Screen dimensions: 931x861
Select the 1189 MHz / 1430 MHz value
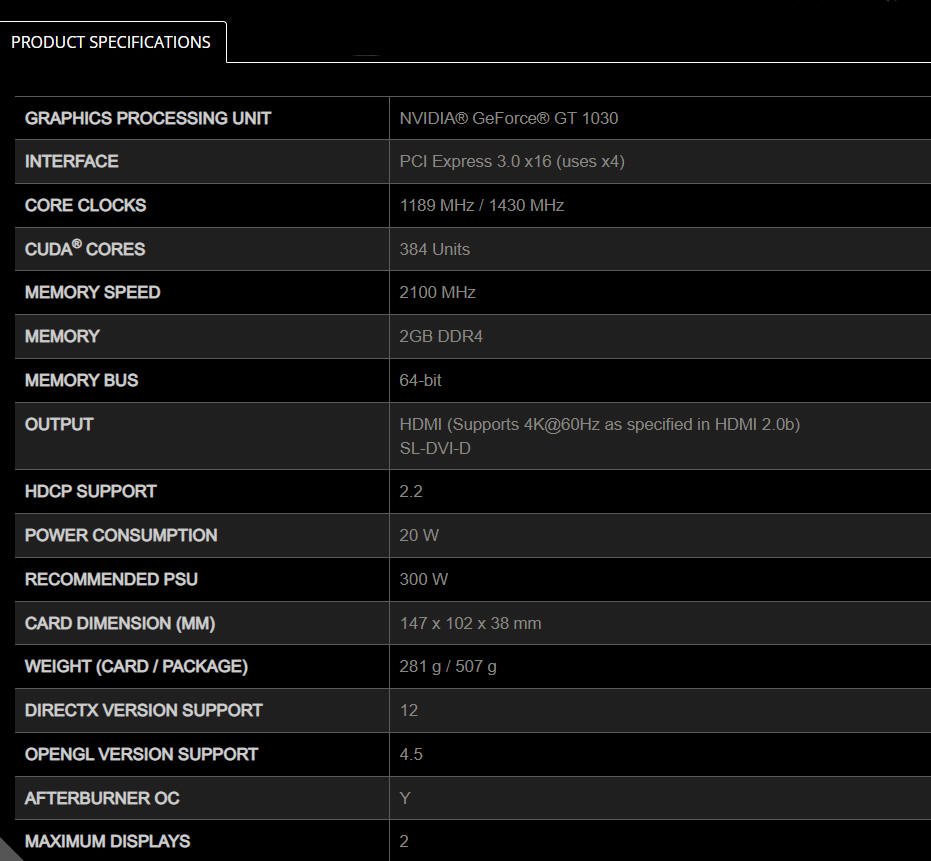(x=482, y=205)
